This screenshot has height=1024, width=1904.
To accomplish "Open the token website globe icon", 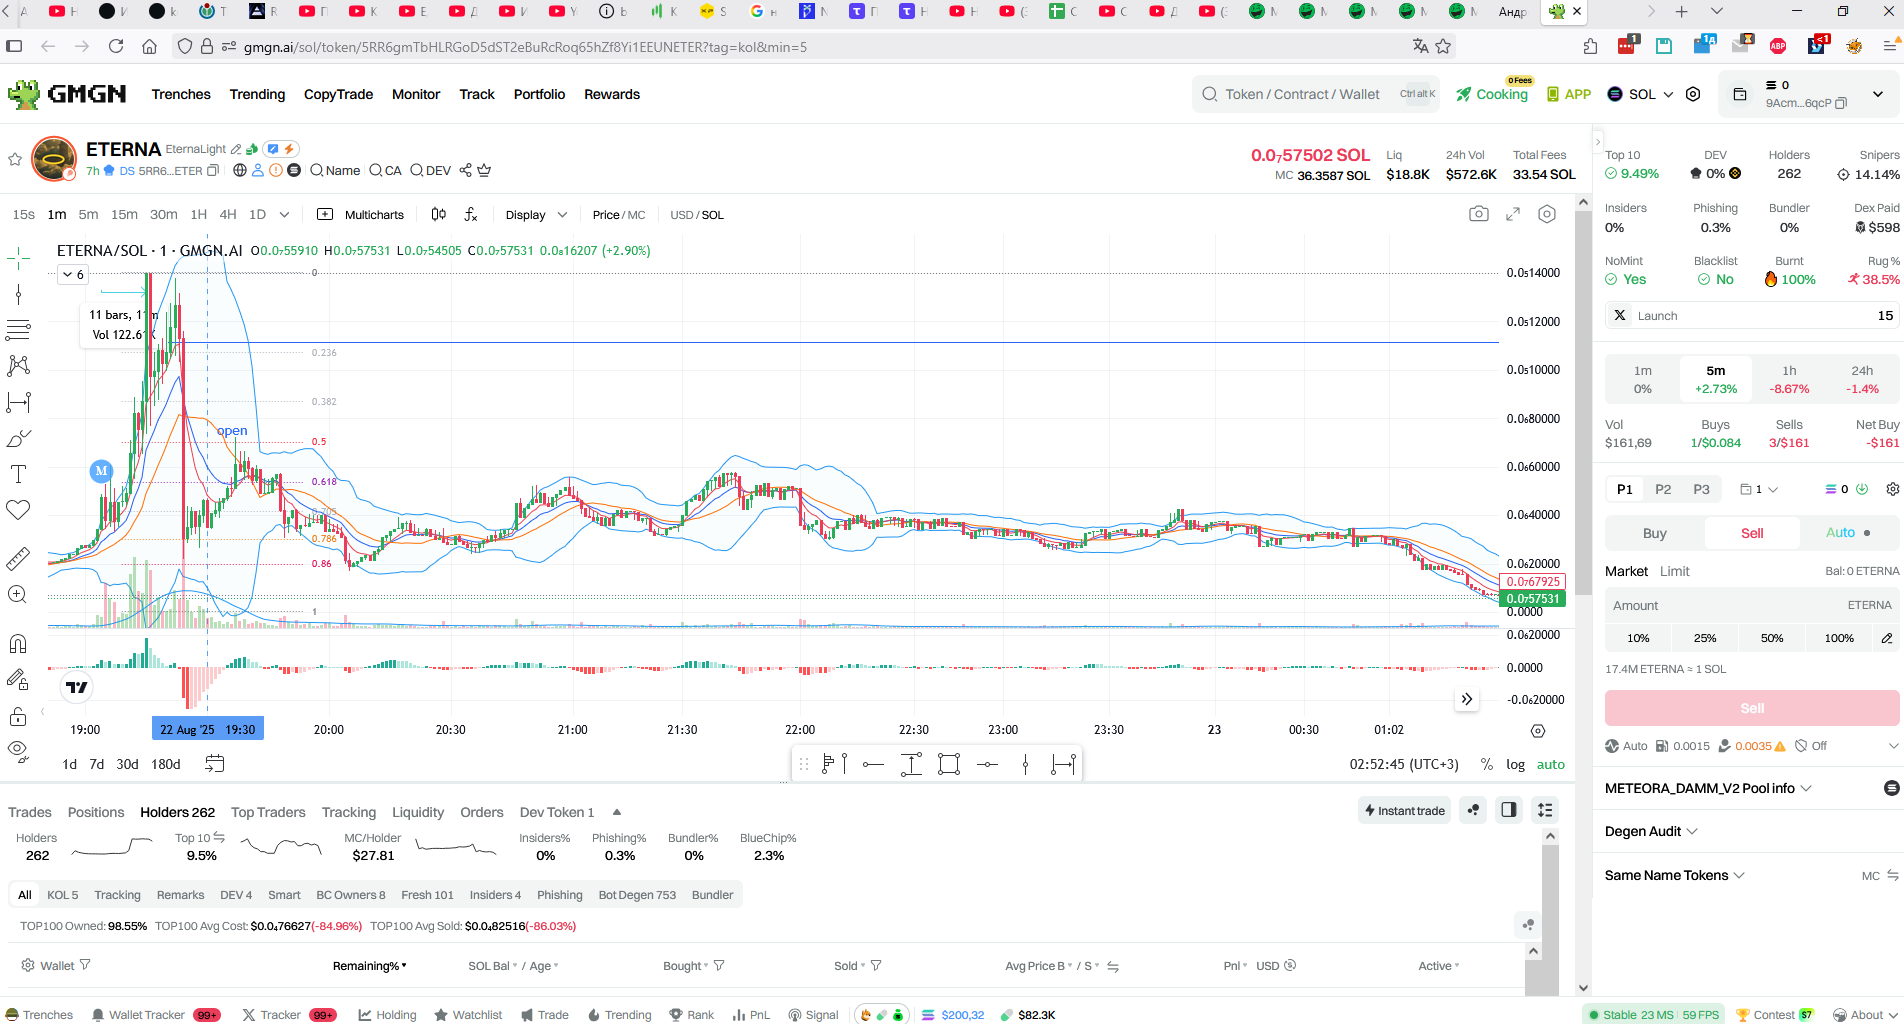I will pos(240,170).
